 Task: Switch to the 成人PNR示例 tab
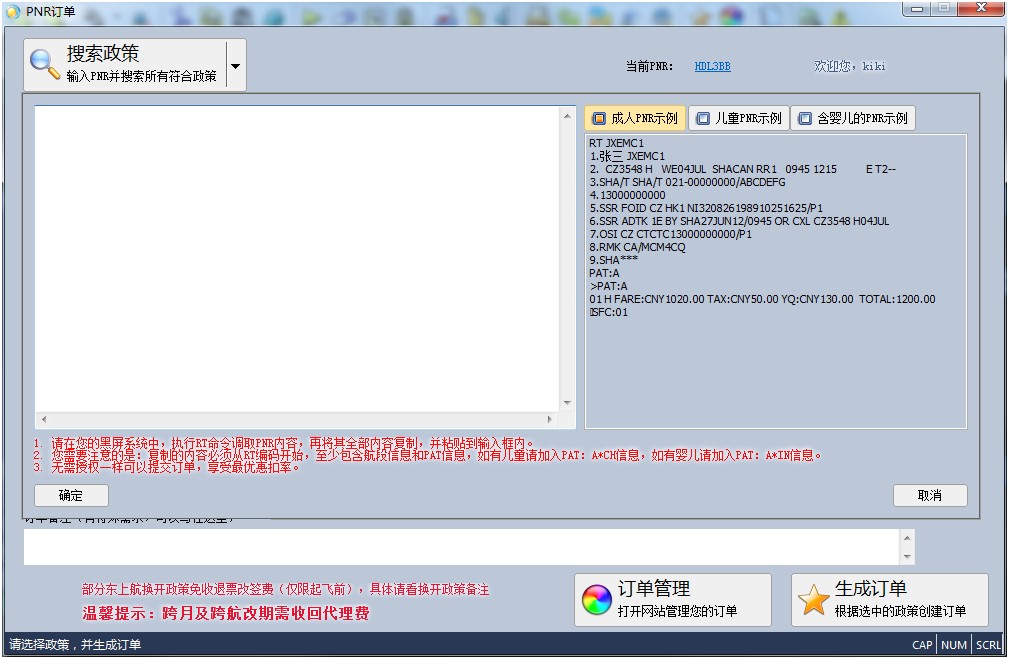[x=635, y=118]
